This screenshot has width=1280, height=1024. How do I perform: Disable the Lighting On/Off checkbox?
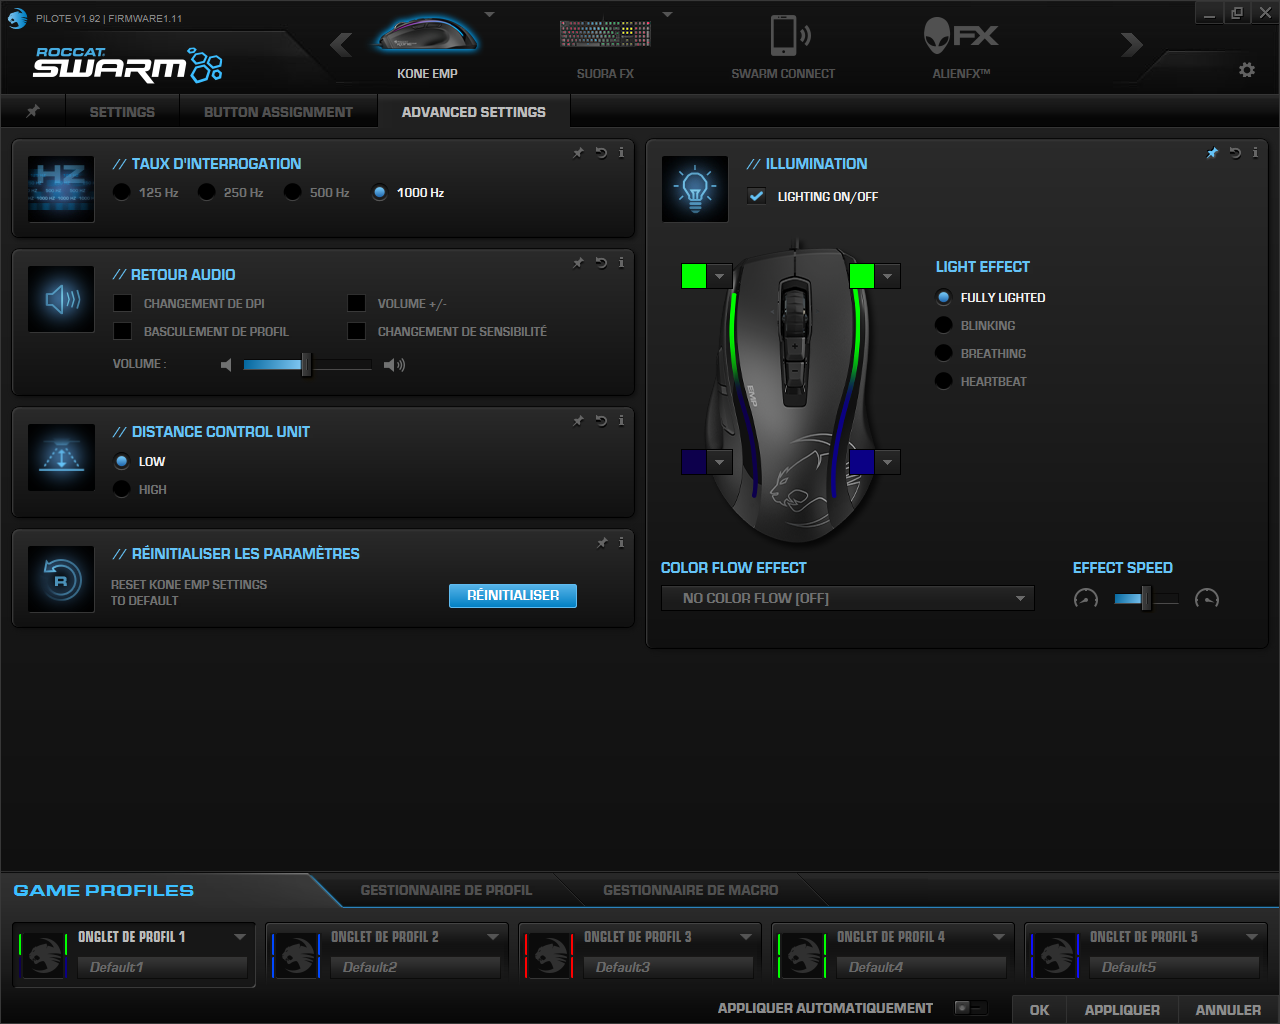pyautogui.click(x=757, y=196)
